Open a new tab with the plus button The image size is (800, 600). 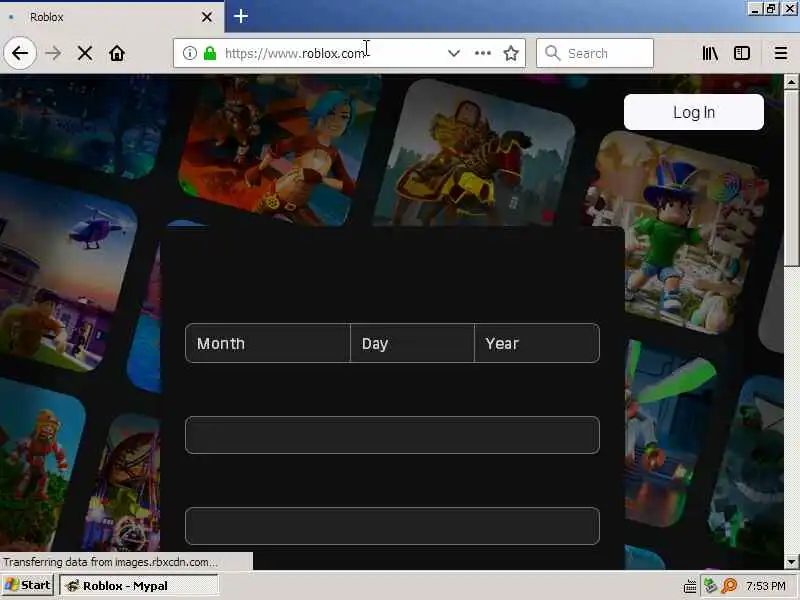click(x=241, y=16)
